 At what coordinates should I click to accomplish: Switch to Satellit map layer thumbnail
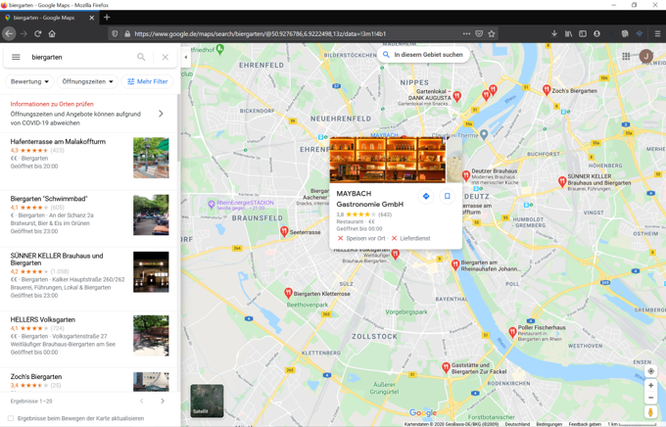207,401
